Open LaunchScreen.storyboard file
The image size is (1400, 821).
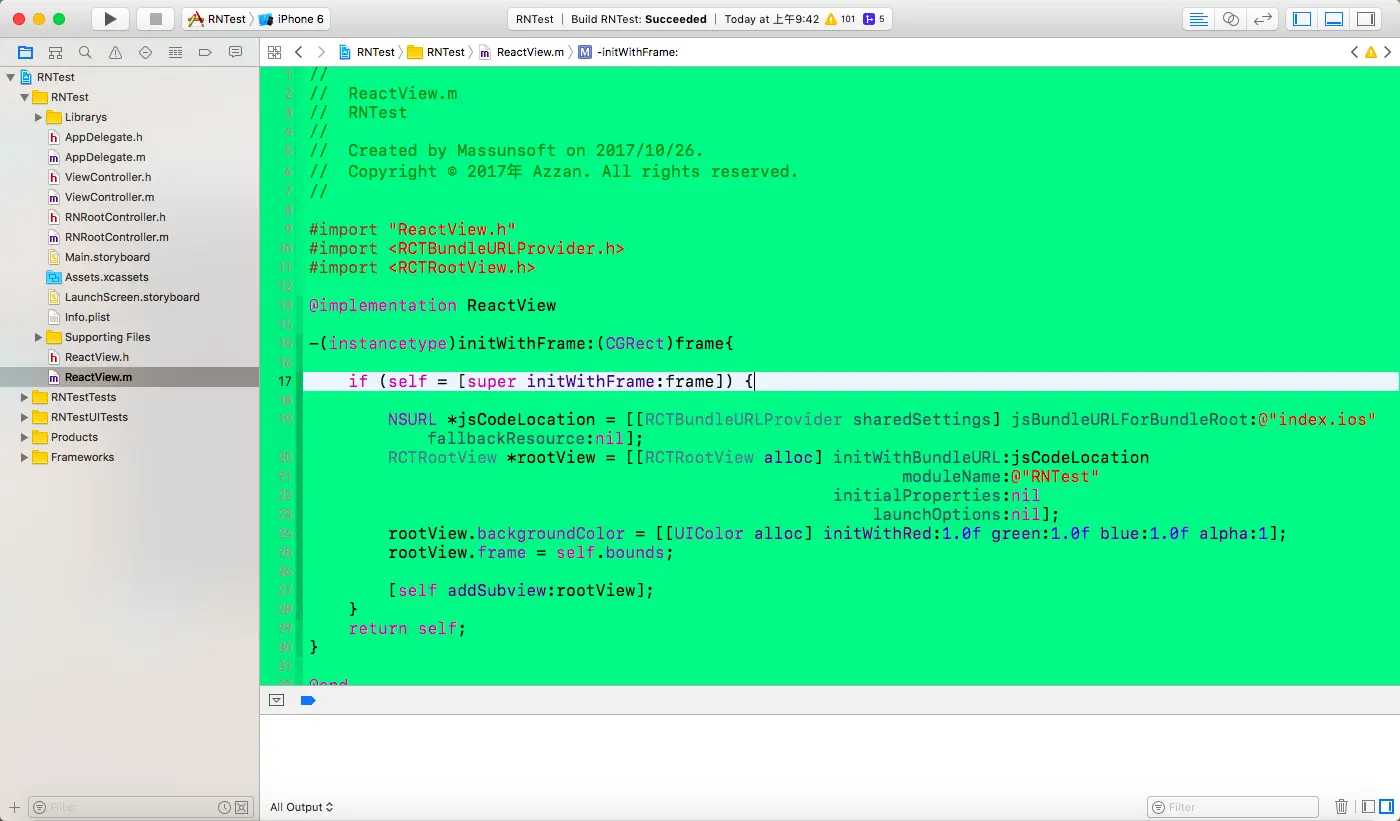click(132, 297)
